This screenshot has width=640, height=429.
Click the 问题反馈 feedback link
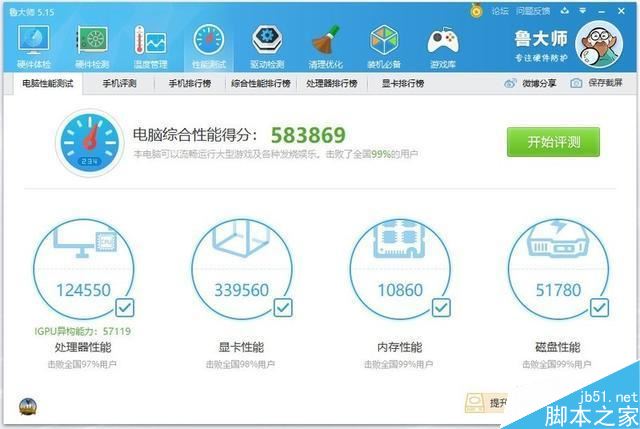point(533,11)
